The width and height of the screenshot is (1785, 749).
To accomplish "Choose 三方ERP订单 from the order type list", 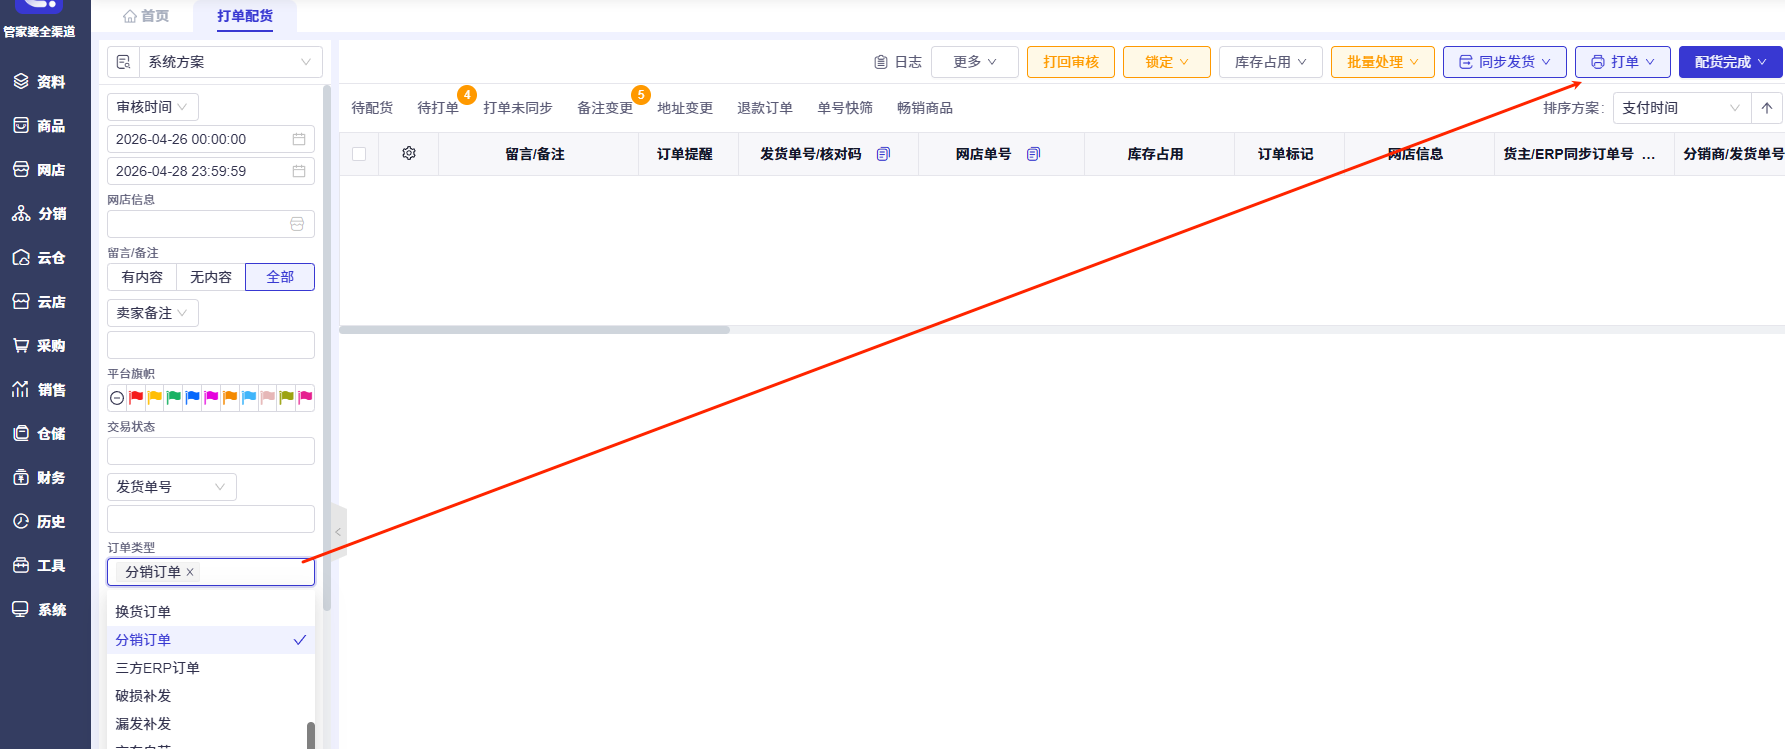I will click(211, 668).
